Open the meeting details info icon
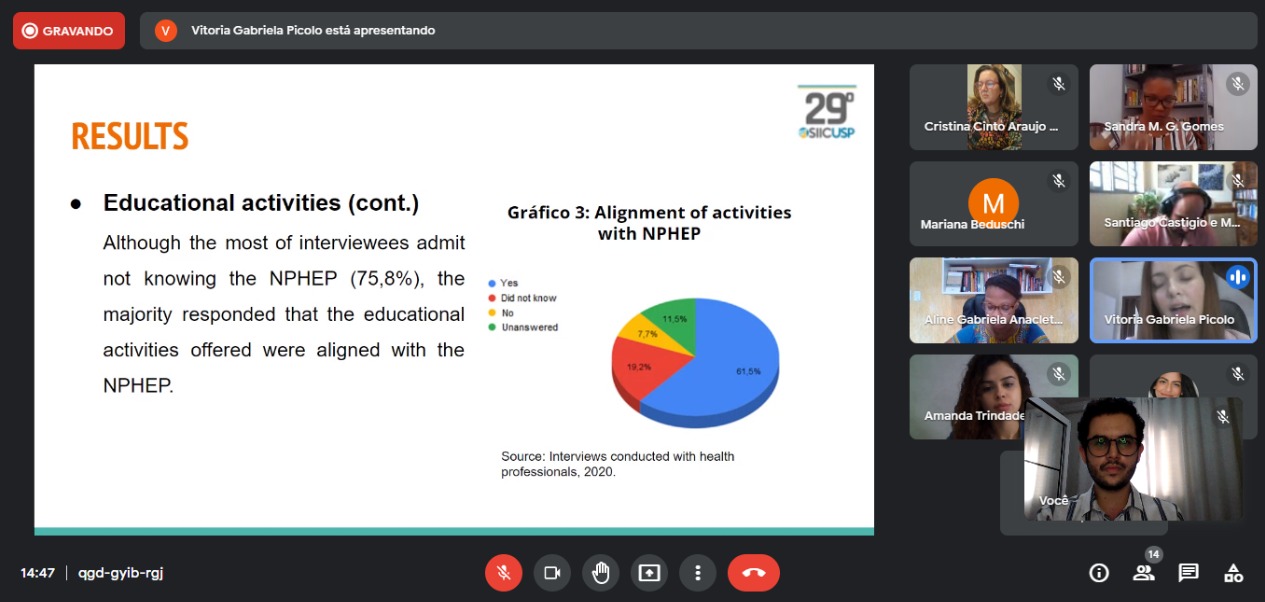Screen dimensions: 1265x602 (x=1099, y=573)
